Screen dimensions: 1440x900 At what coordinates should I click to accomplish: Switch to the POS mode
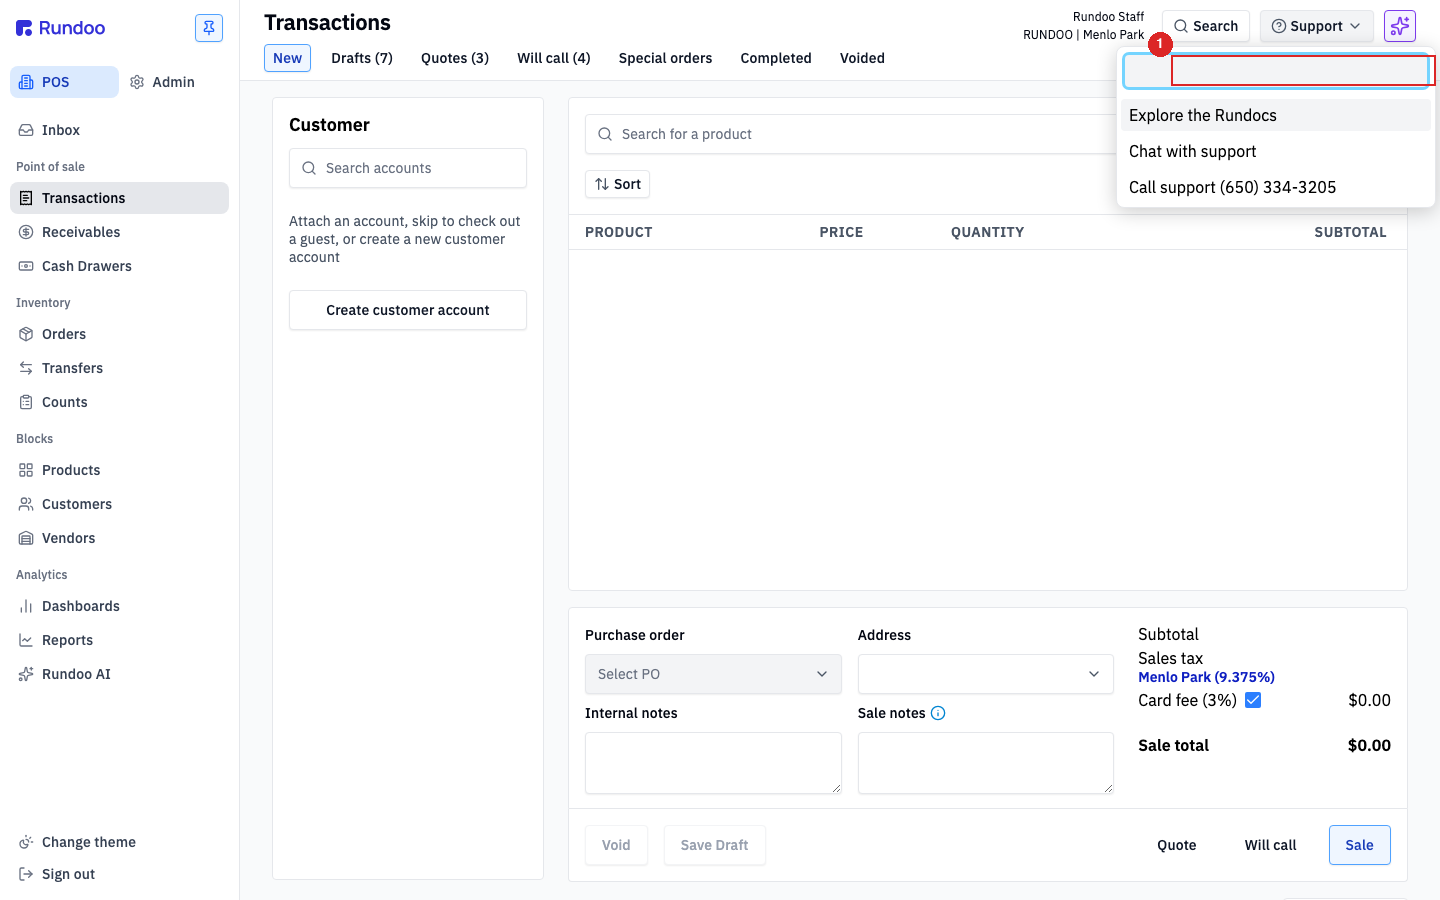pos(64,82)
